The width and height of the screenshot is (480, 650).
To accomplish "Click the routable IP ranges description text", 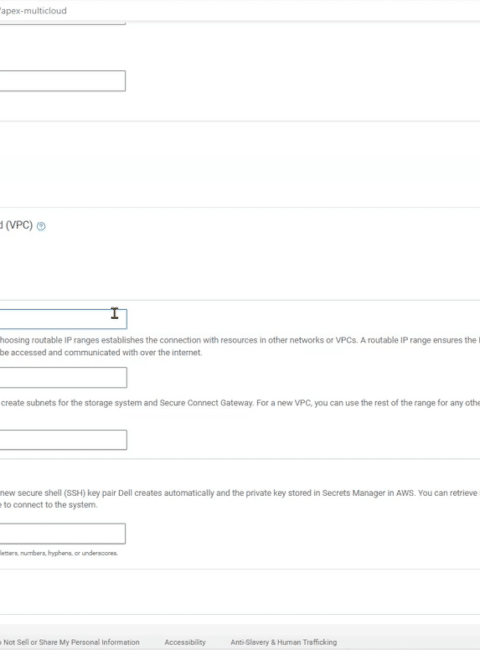I will coord(240,346).
